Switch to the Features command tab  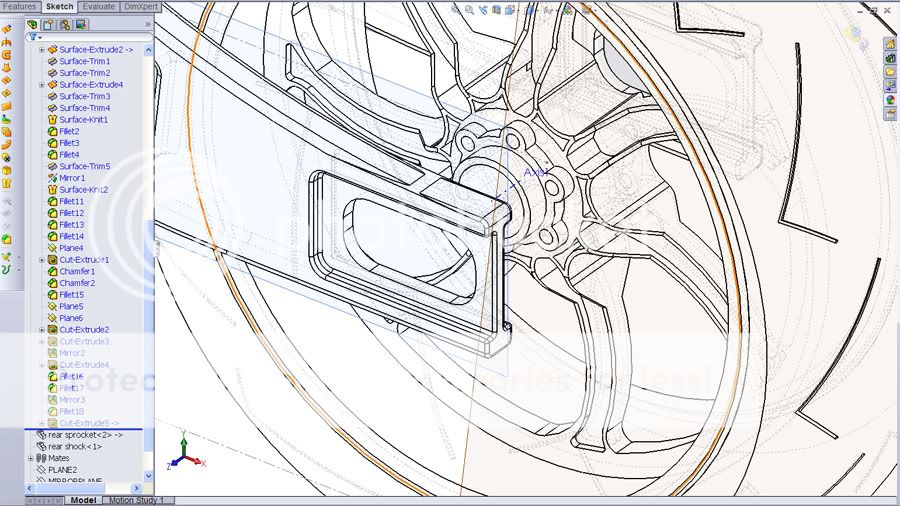[x=20, y=6]
